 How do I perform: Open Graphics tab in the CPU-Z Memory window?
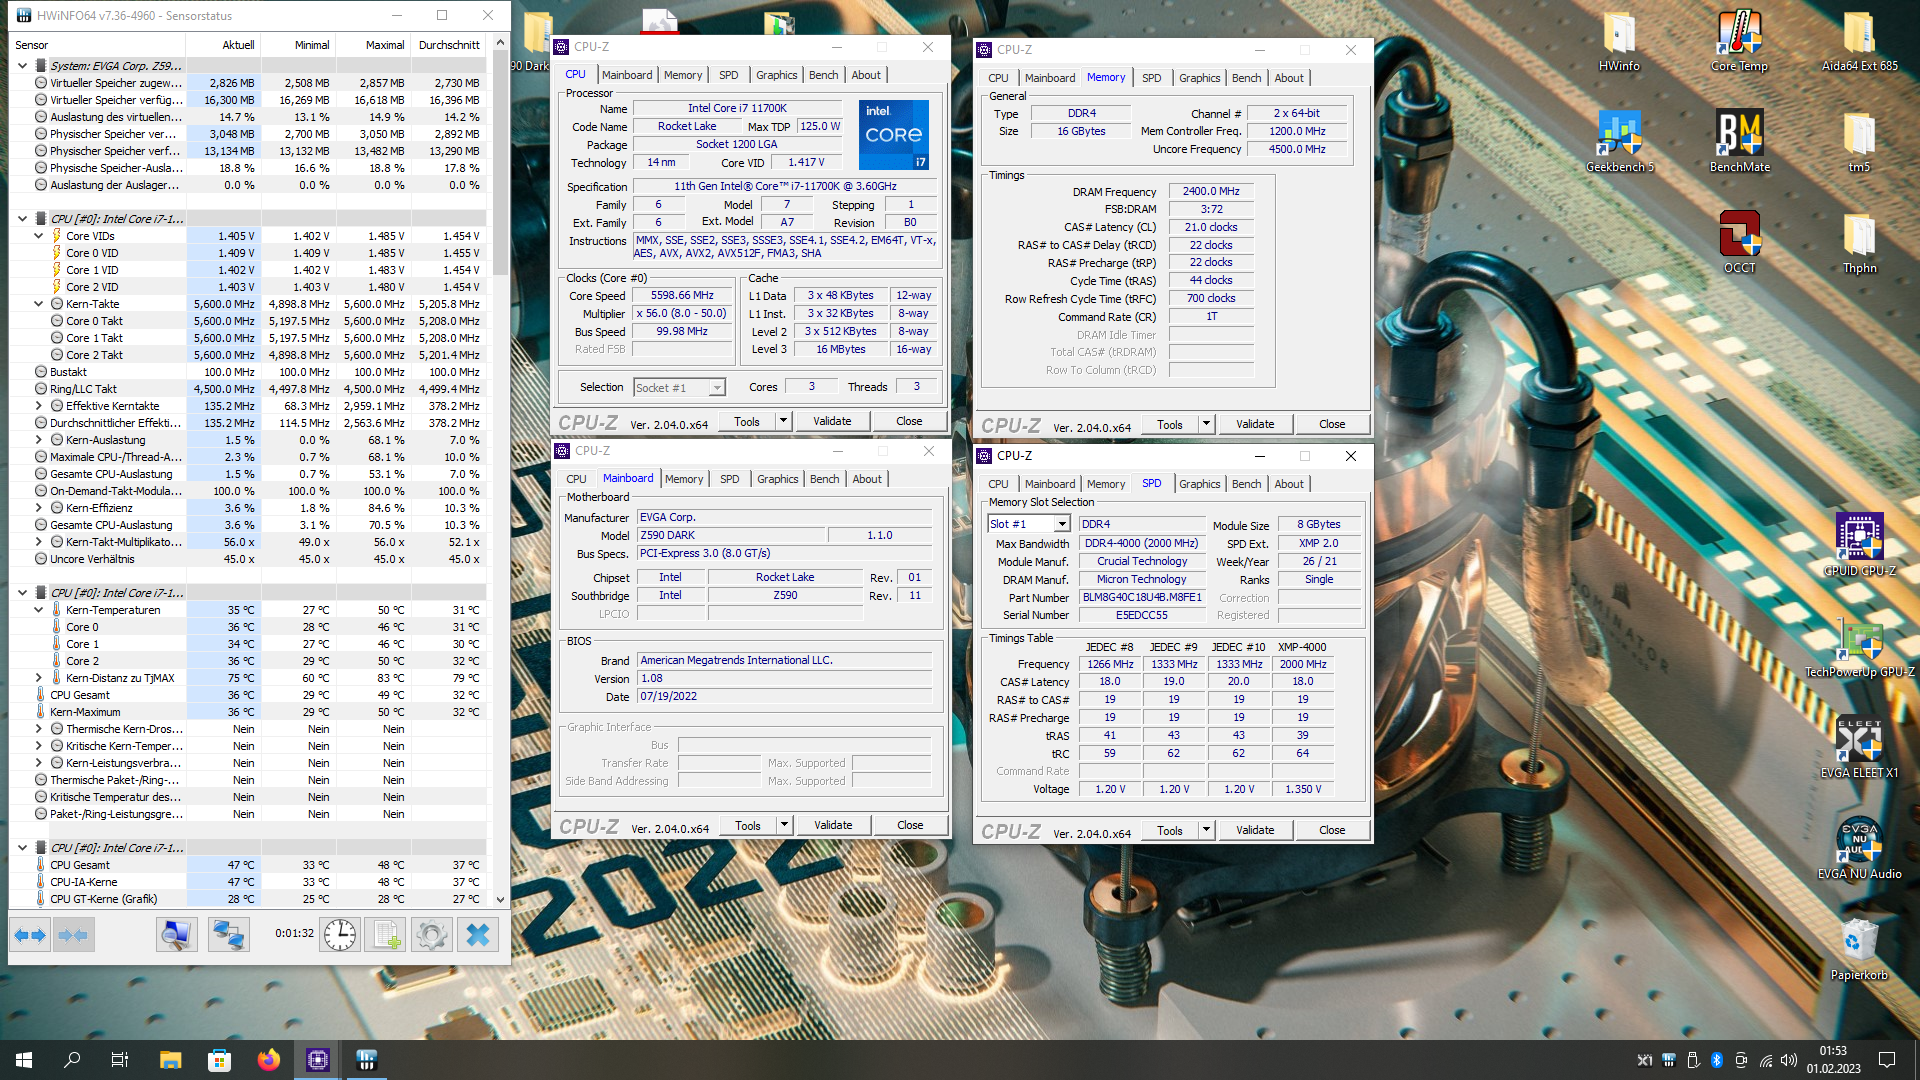click(x=1199, y=78)
